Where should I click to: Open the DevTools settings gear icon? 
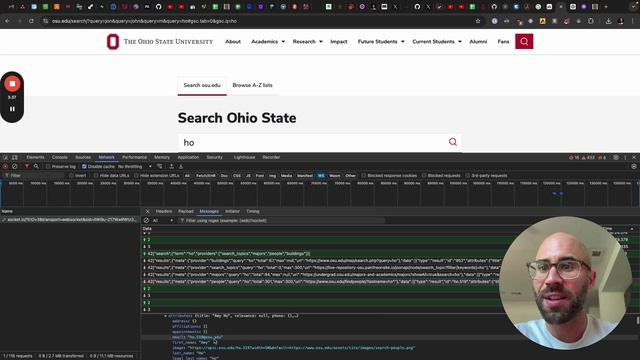click(616, 157)
